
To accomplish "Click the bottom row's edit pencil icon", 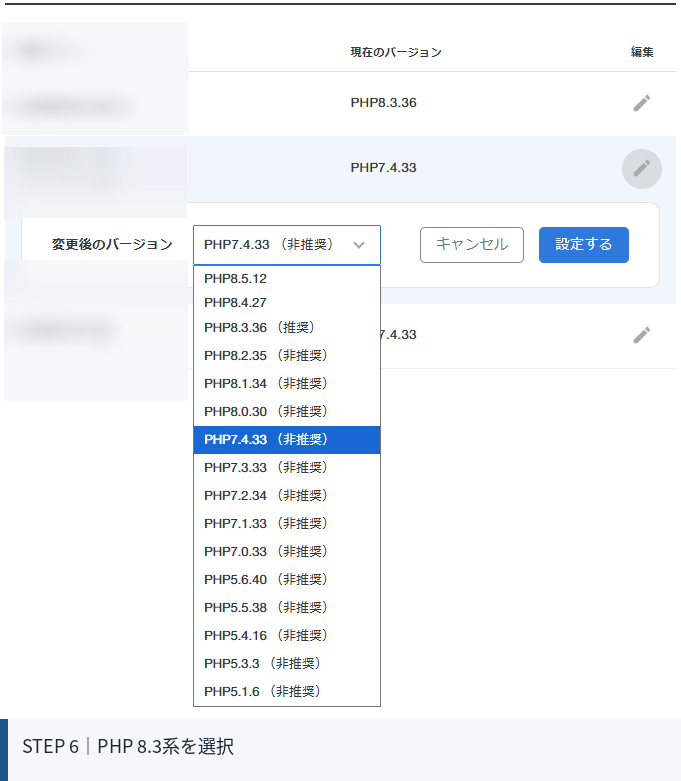I will (x=642, y=335).
